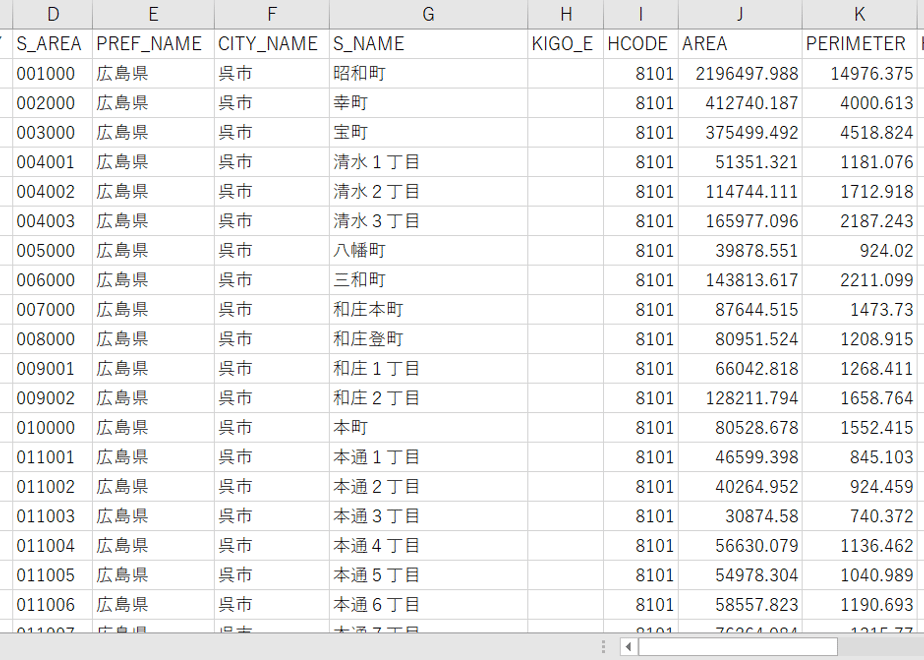This screenshot has height=660, width=924.
Task: Select AREA value 375499.492
Action: point(740,133)
